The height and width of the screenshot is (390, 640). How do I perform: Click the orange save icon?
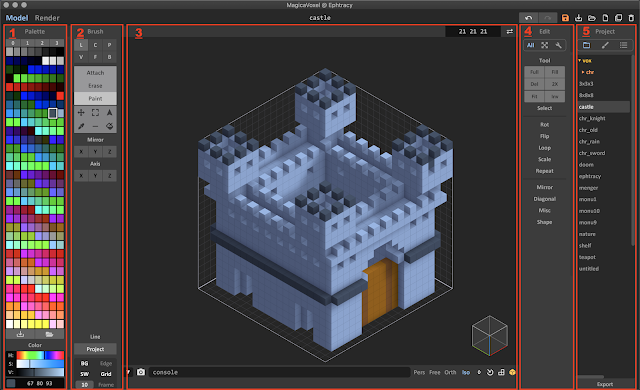565,18
